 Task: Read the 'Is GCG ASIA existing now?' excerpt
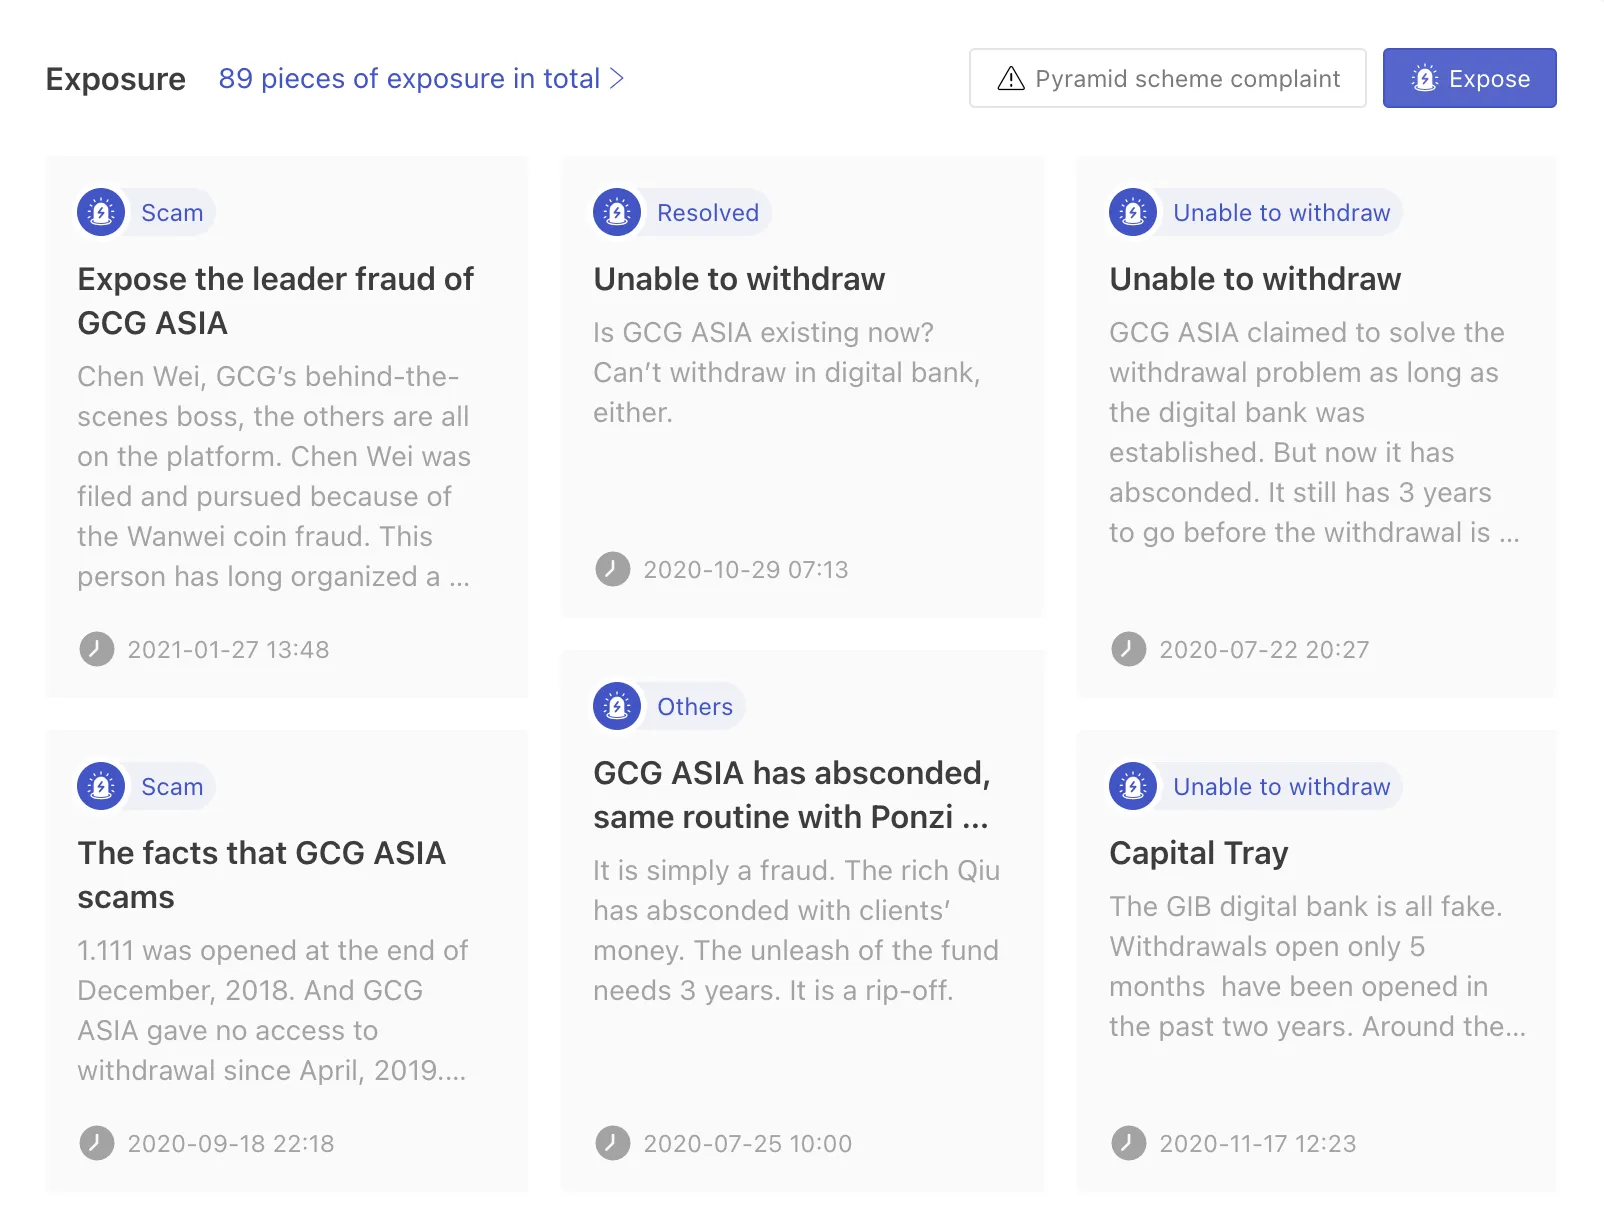coord(787,372)
